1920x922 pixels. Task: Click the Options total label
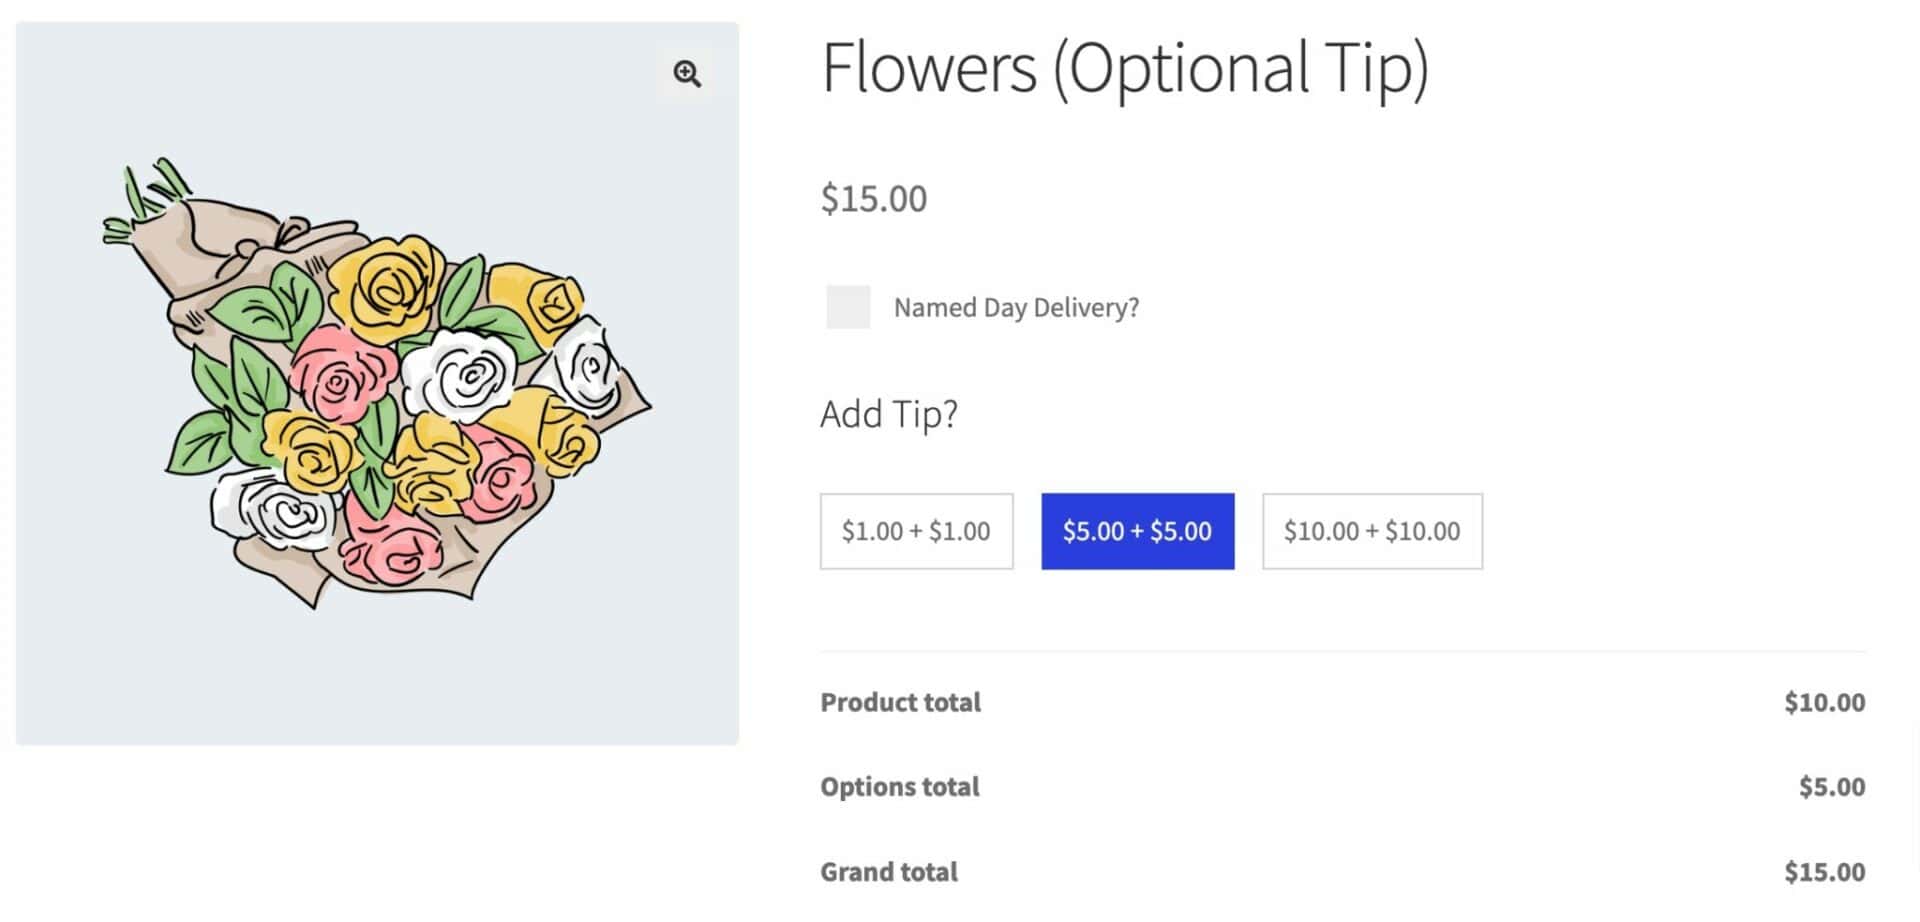point(900,787)
